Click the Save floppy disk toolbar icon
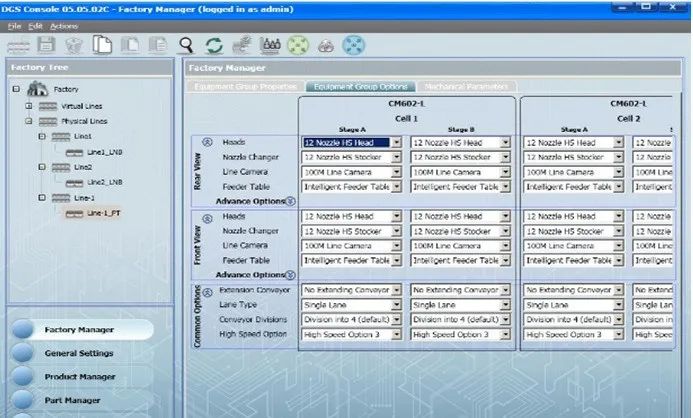693x418 pixels. (45, 45)
